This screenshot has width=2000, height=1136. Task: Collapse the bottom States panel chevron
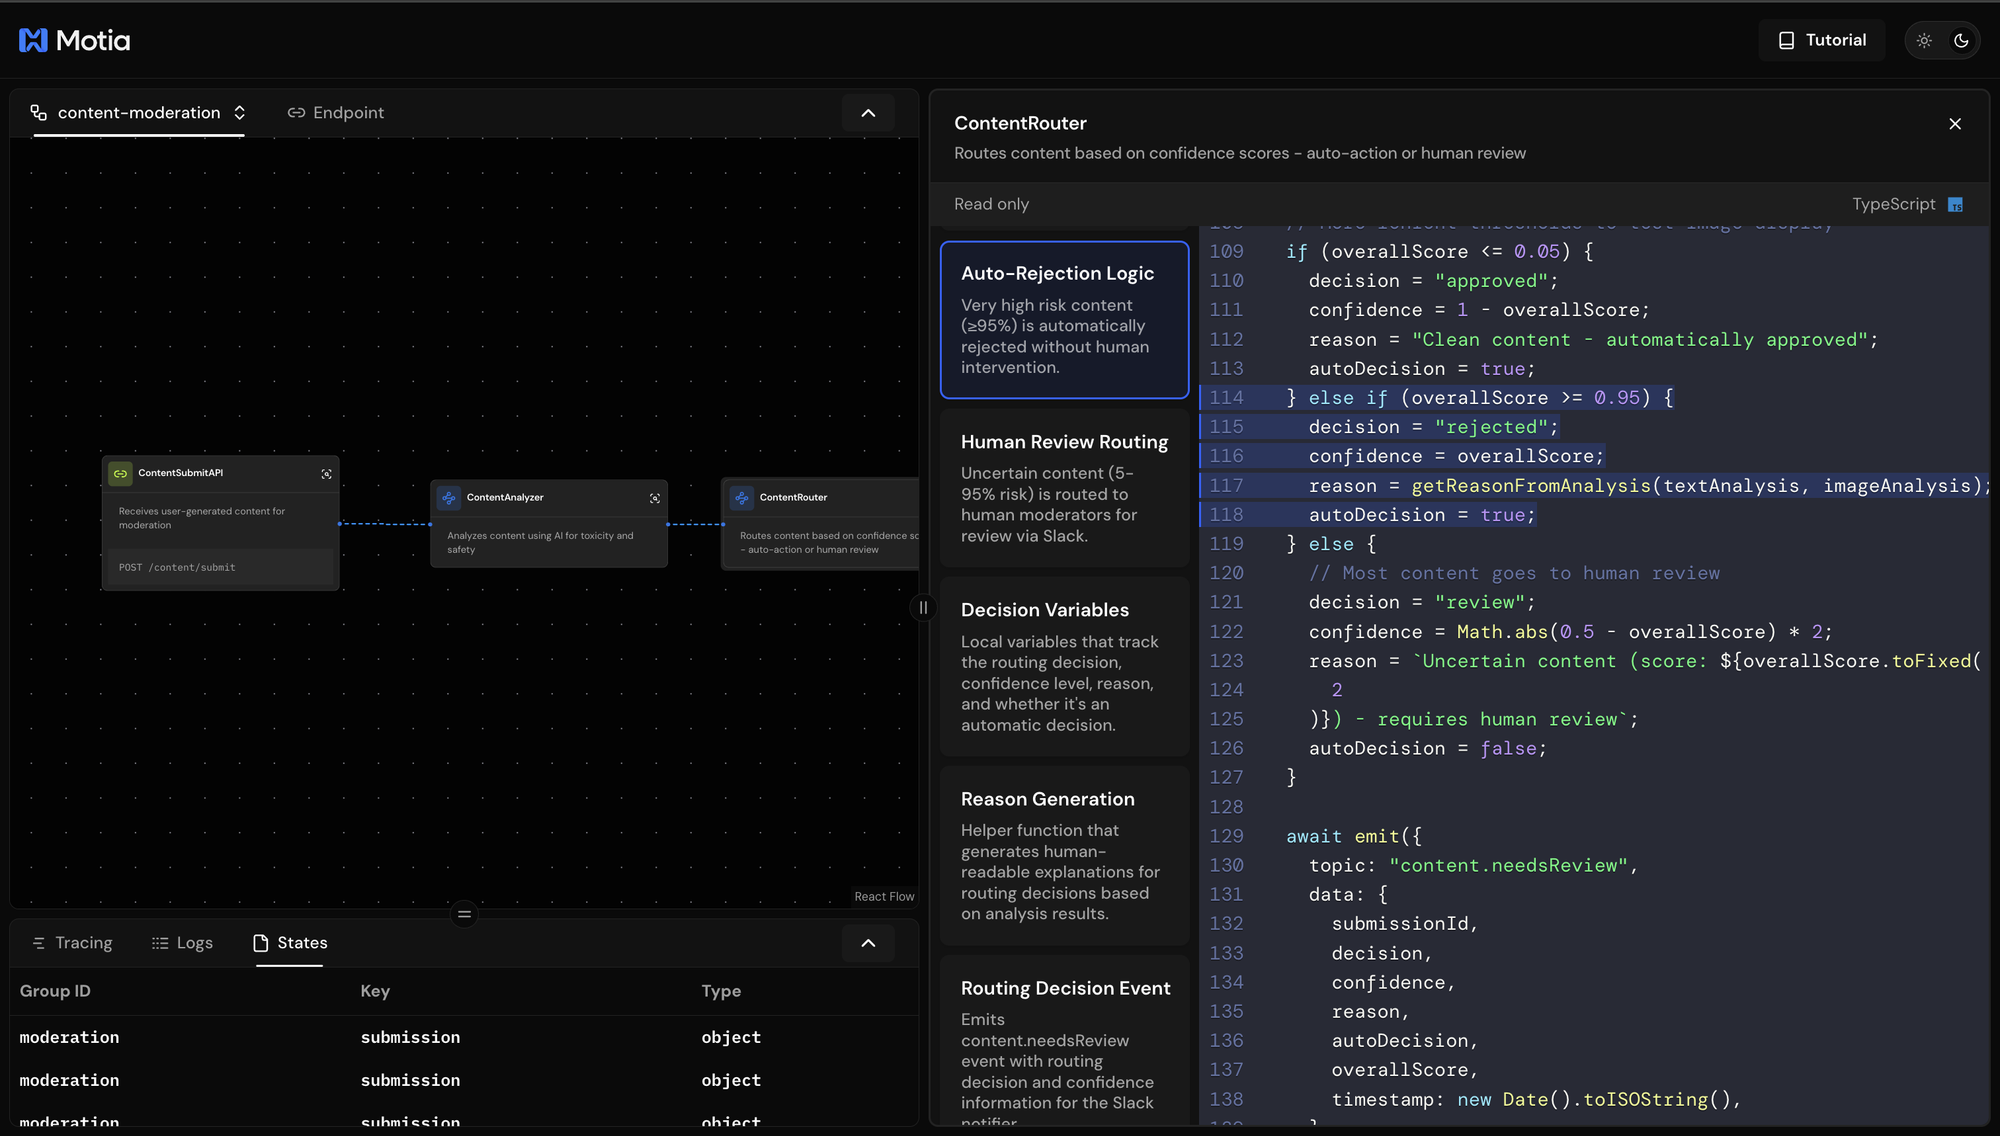click(868, 943)
